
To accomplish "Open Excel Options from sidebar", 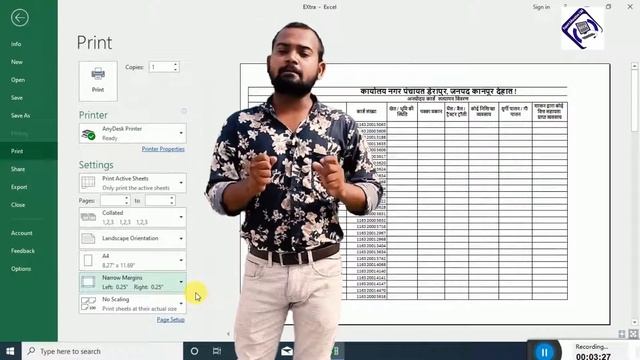I will (21, 269).
